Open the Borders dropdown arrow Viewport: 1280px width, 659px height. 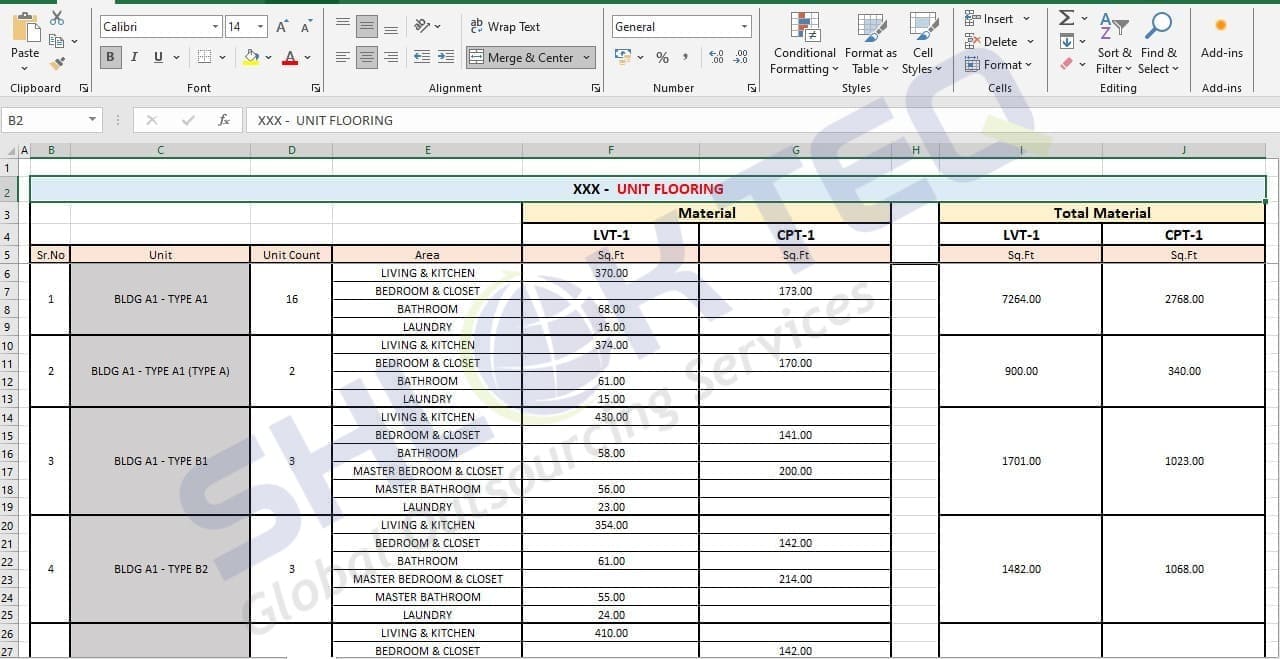(x=221, y=57)
